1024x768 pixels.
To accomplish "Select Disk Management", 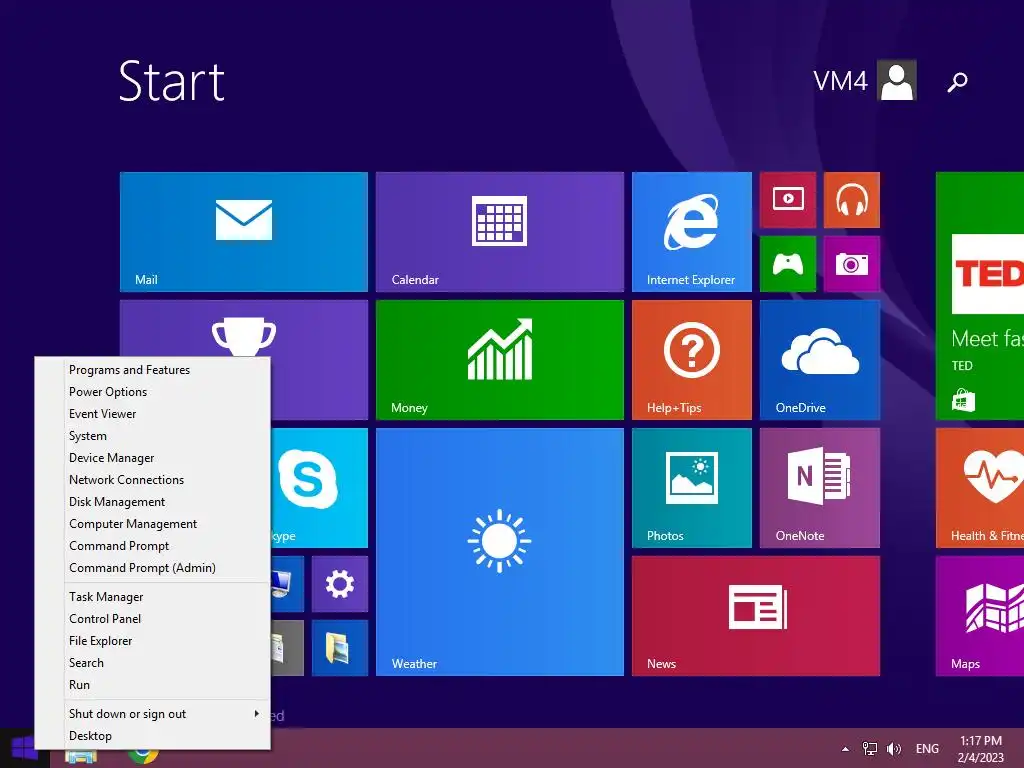I will pos(153,502).
